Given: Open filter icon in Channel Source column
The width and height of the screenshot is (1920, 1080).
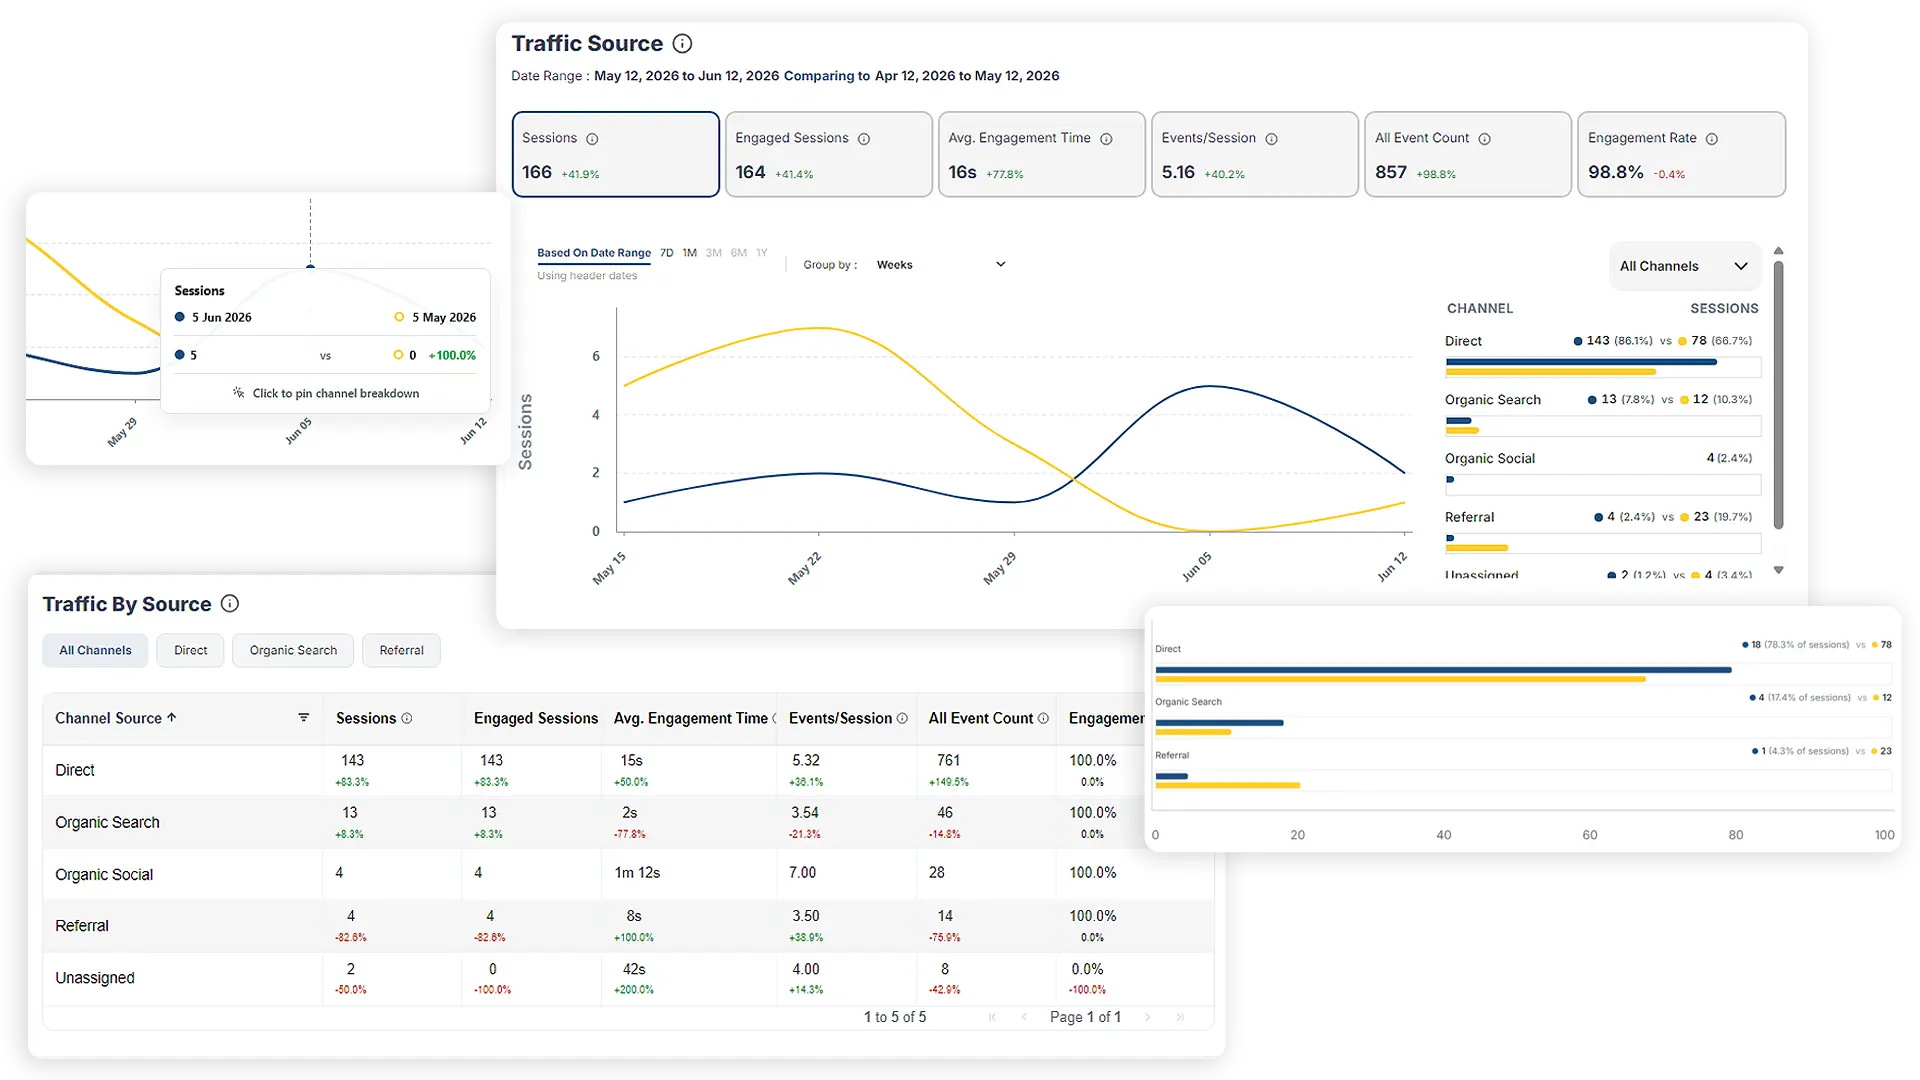Looking at the screenshot, I should (x=303, y=718).
